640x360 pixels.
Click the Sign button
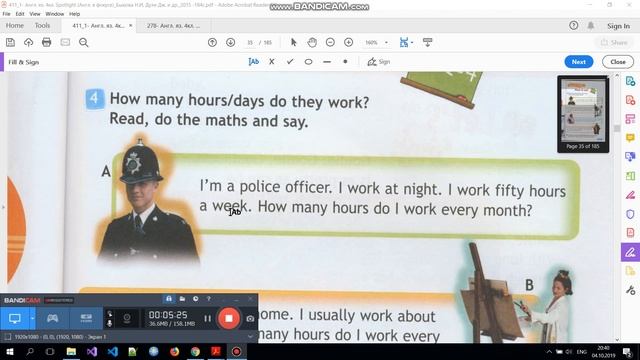coord(379,62)
